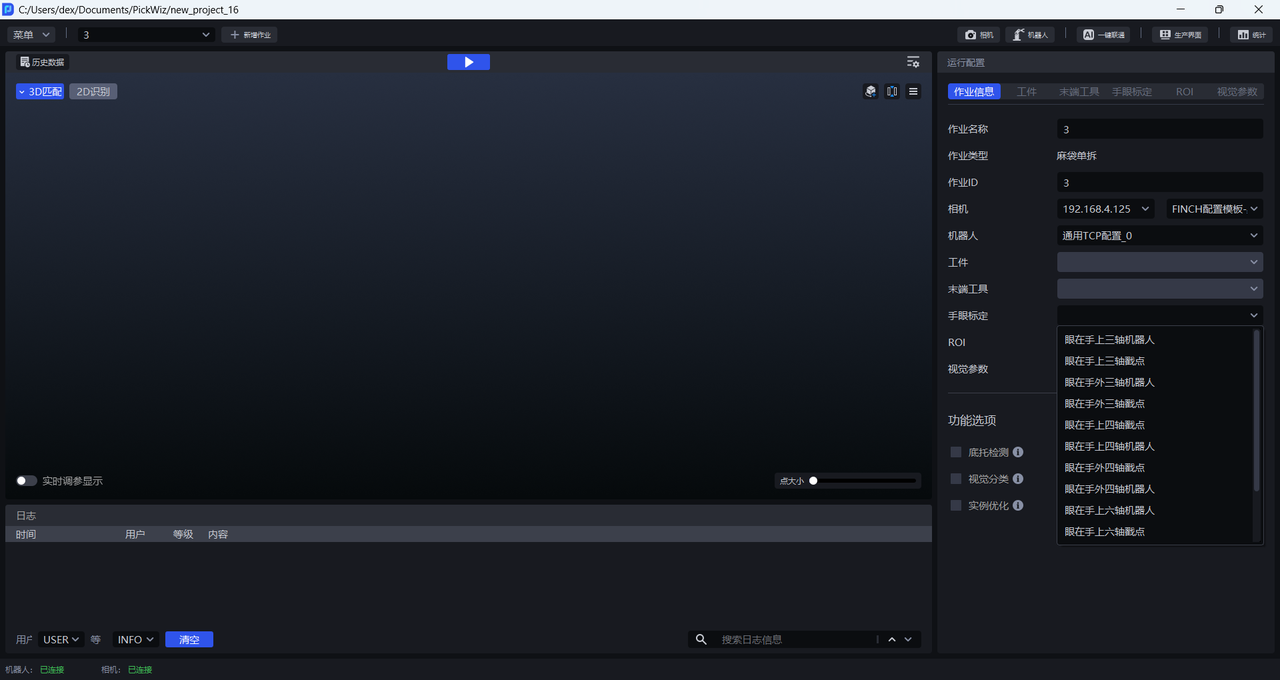Image resolution: width=1280 pixels, height=680 pixels.
Task: Open the 机器人 robot arm panel
Action: pos(1029,35)
